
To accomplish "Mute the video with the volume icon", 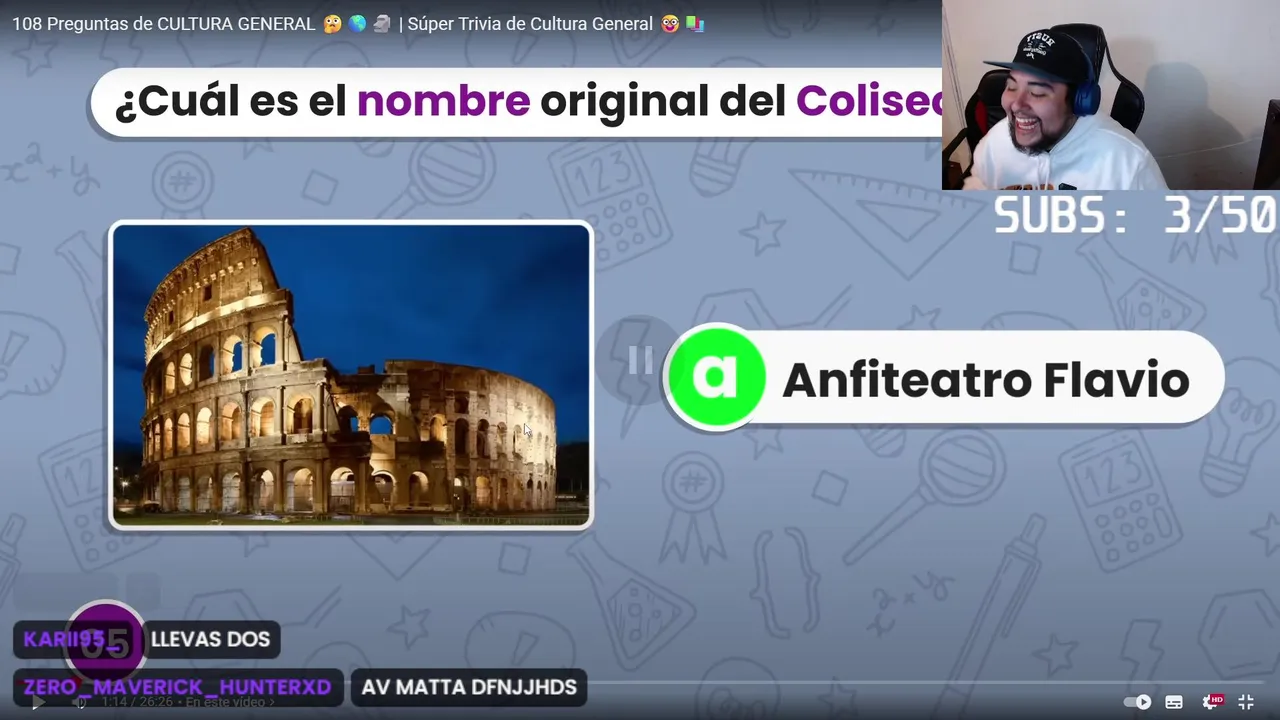I will click(81, 702).
